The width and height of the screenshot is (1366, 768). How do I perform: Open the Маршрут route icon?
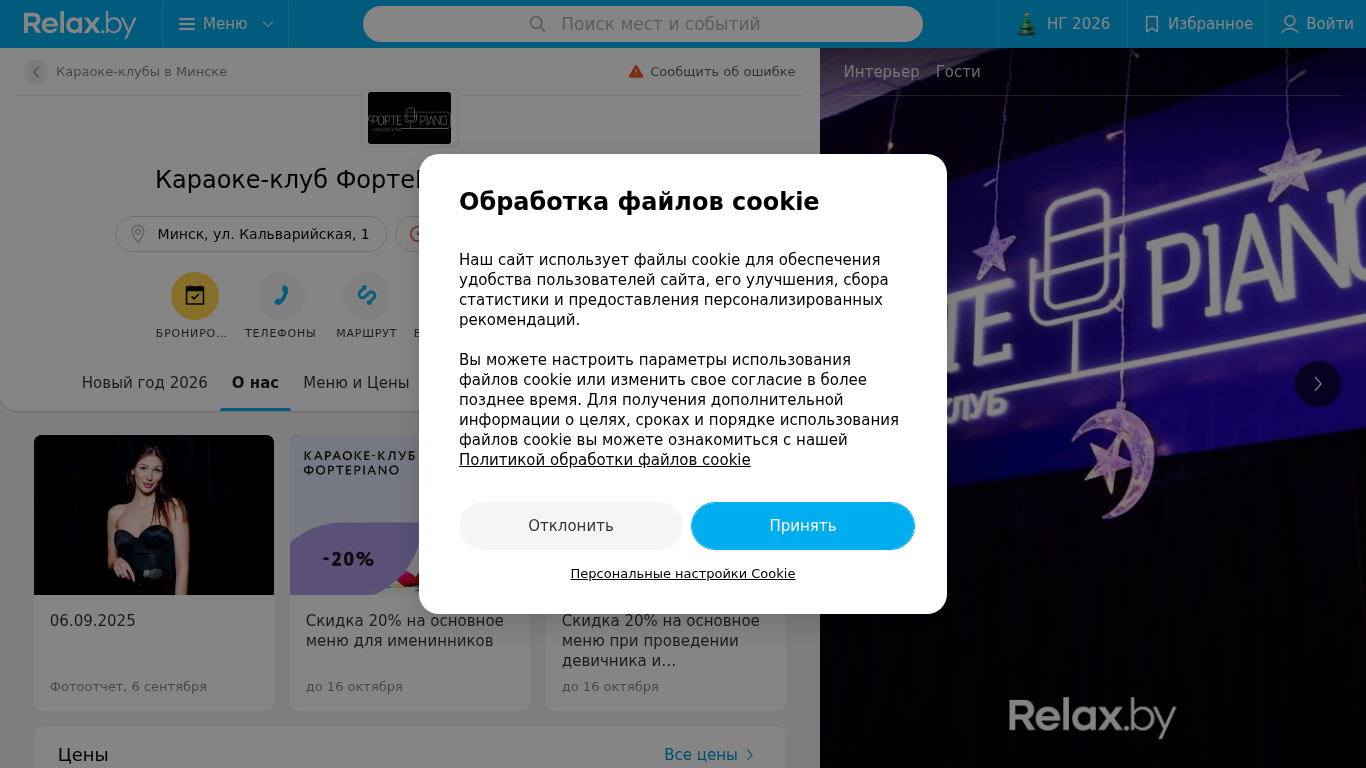coord(367,296)
